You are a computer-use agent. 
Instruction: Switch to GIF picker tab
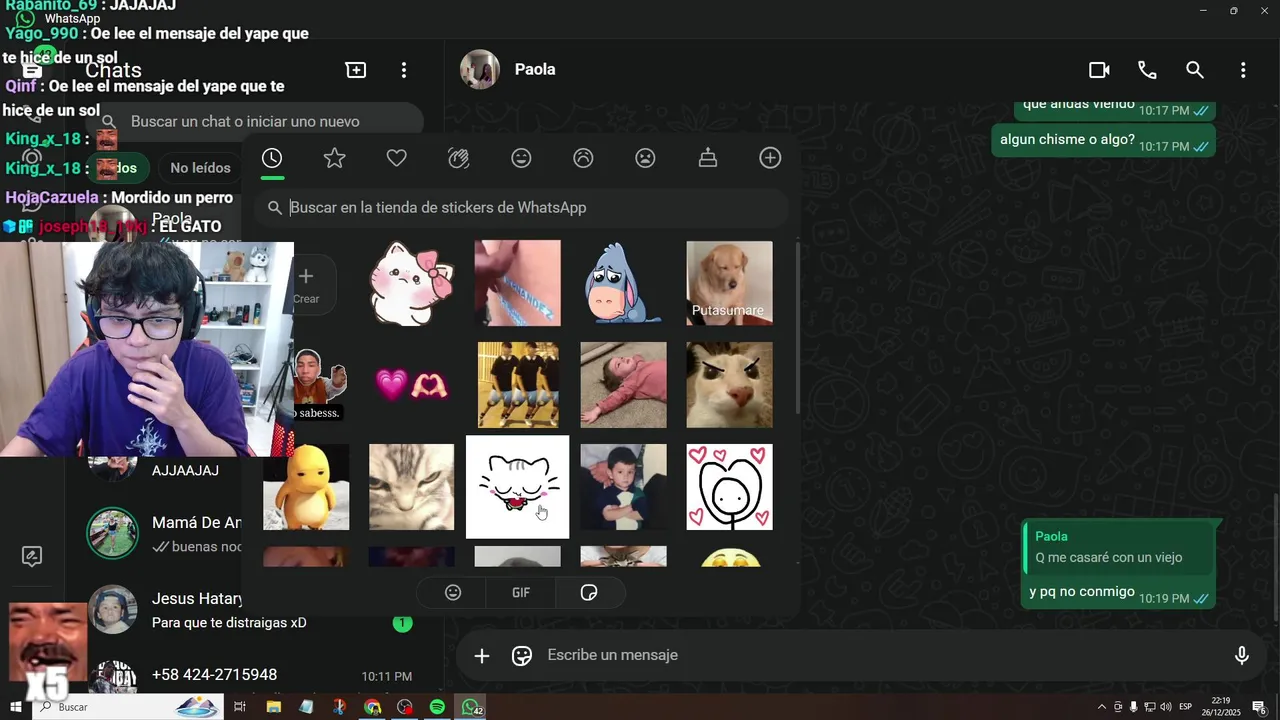[x=521, y=592]
